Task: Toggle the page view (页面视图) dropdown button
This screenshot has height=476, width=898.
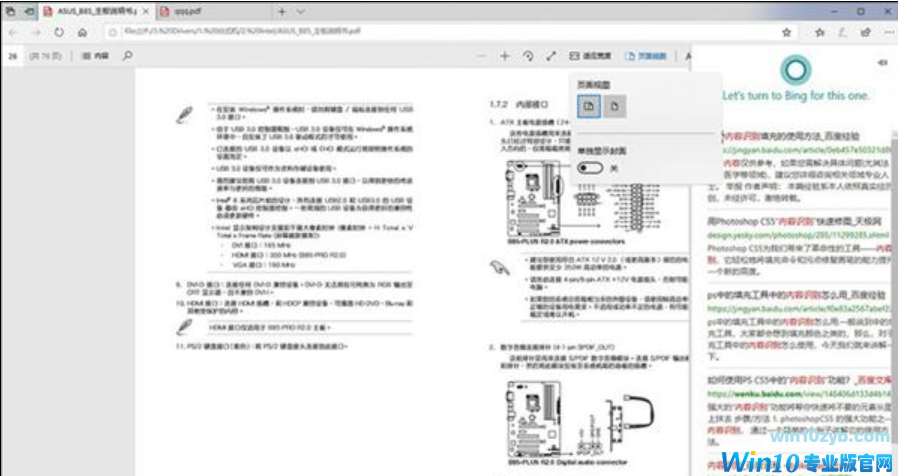Action: [646, 56]
